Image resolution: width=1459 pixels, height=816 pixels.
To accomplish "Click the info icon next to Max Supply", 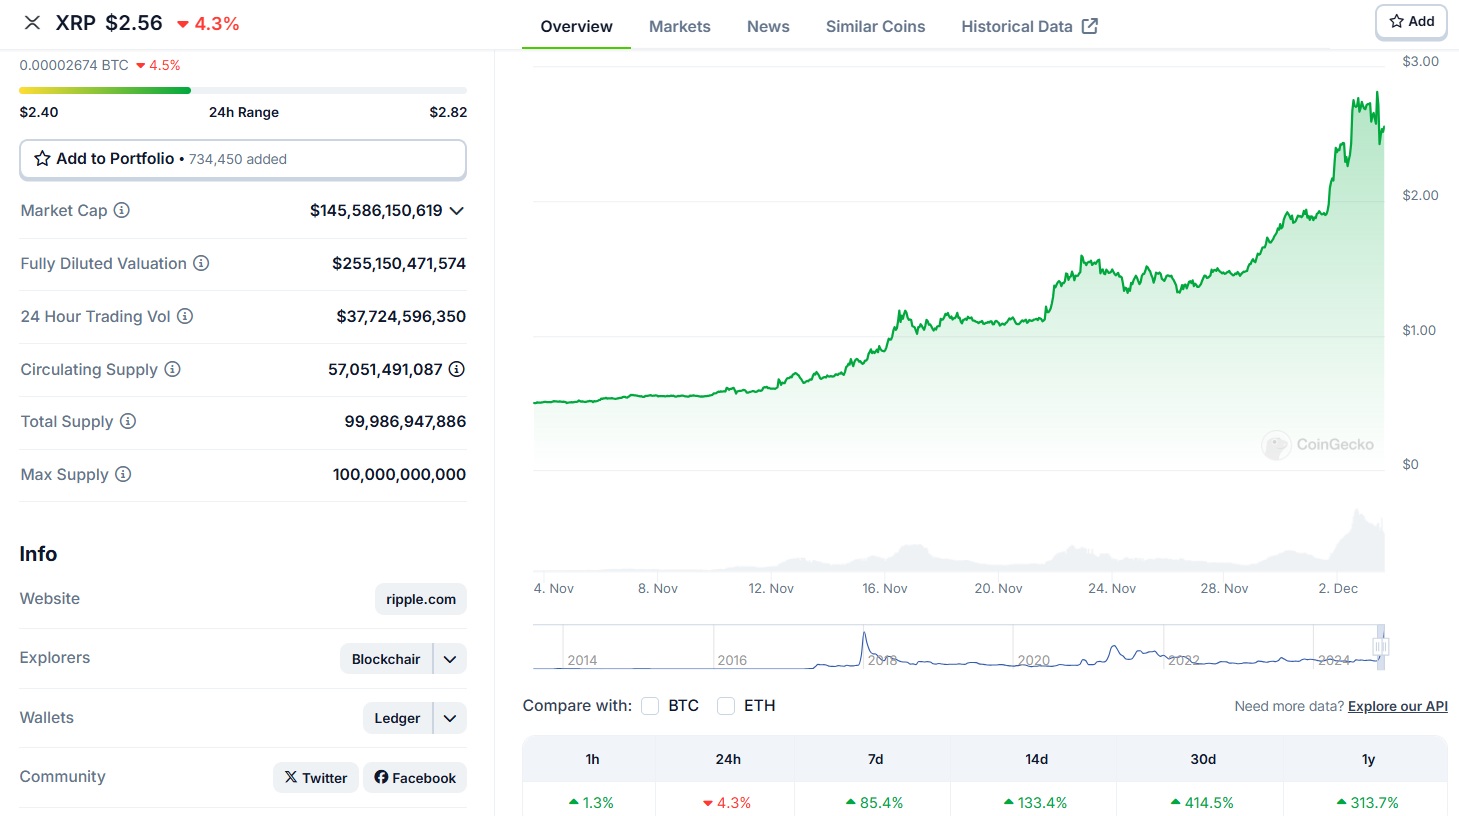I will 123,474.
